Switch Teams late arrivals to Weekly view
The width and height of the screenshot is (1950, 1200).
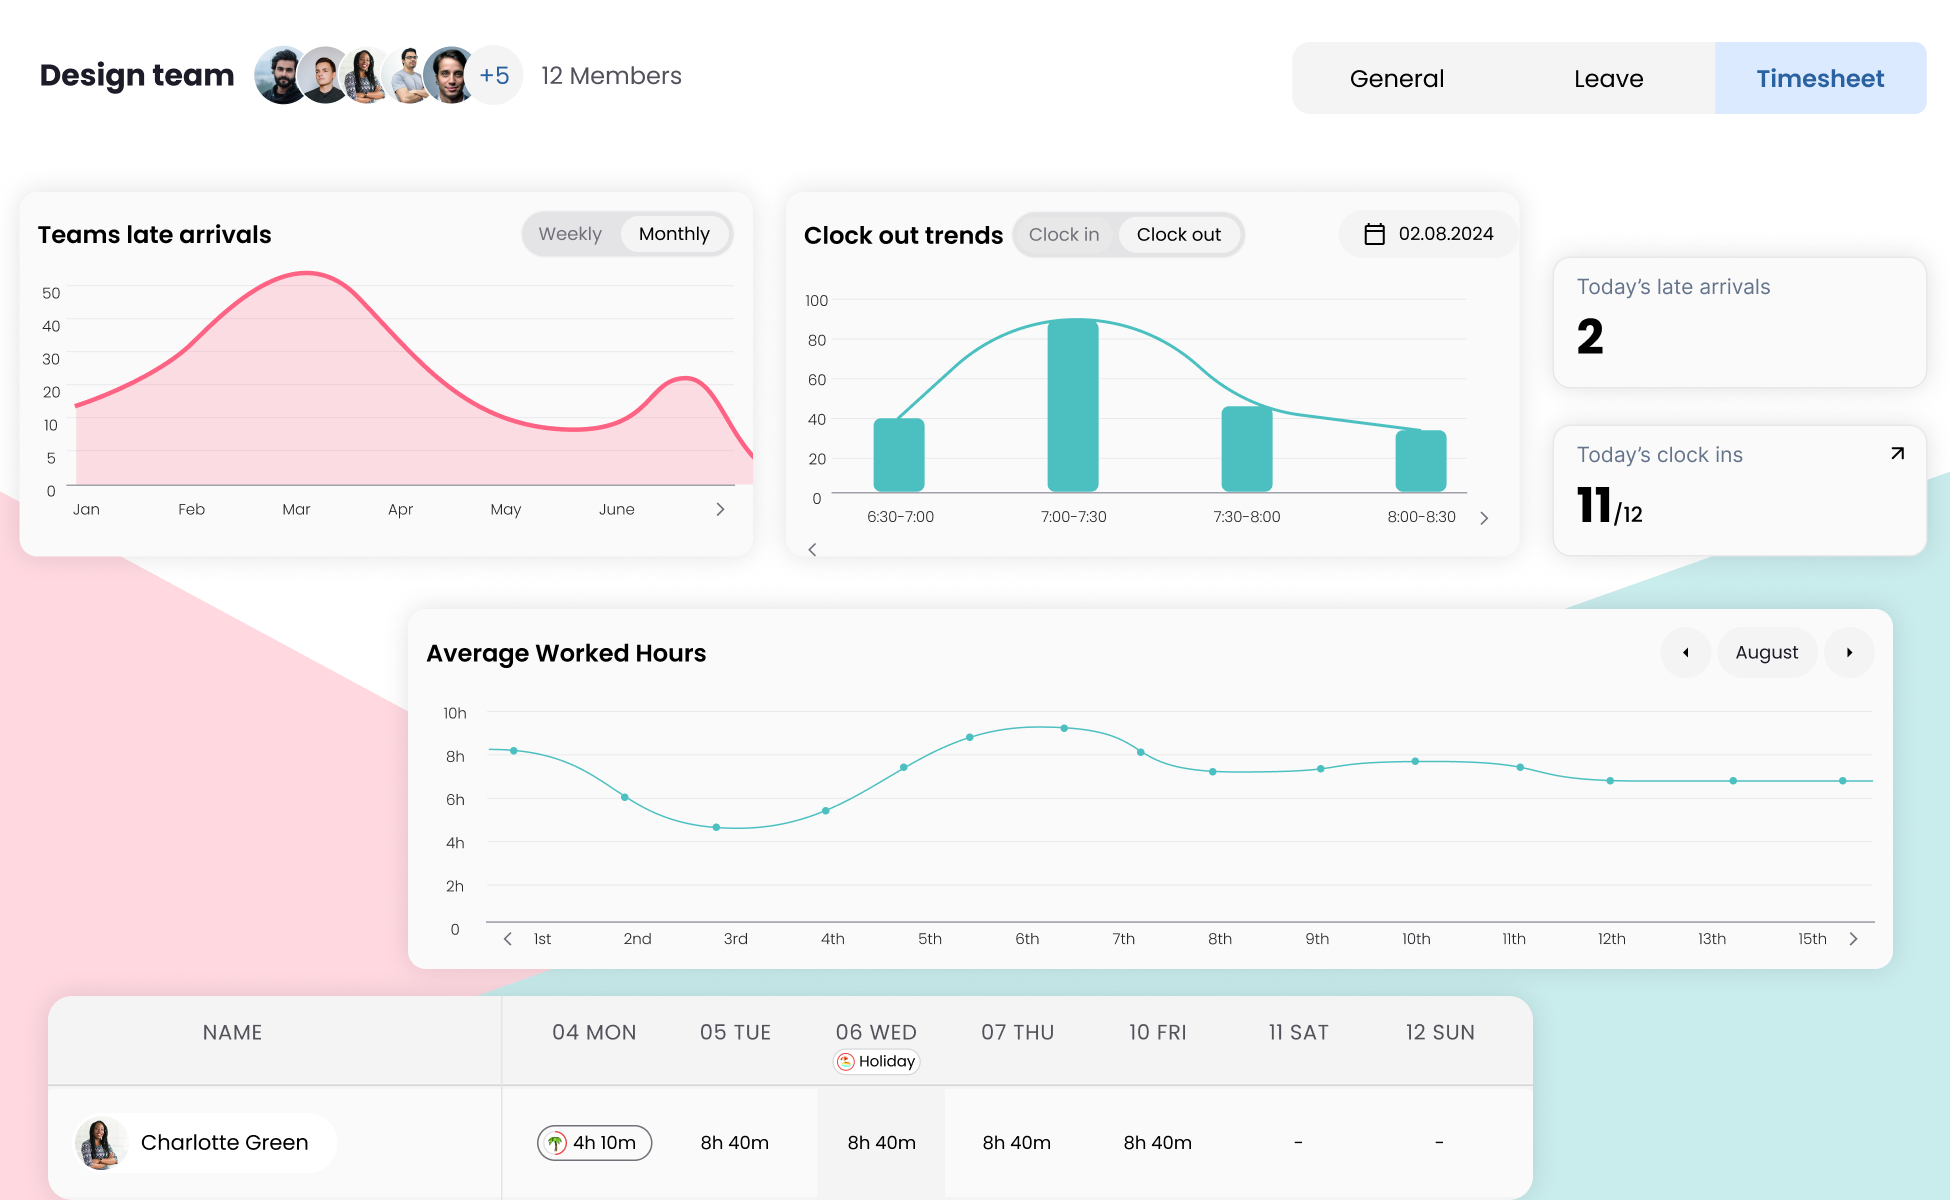pos(570,233)
